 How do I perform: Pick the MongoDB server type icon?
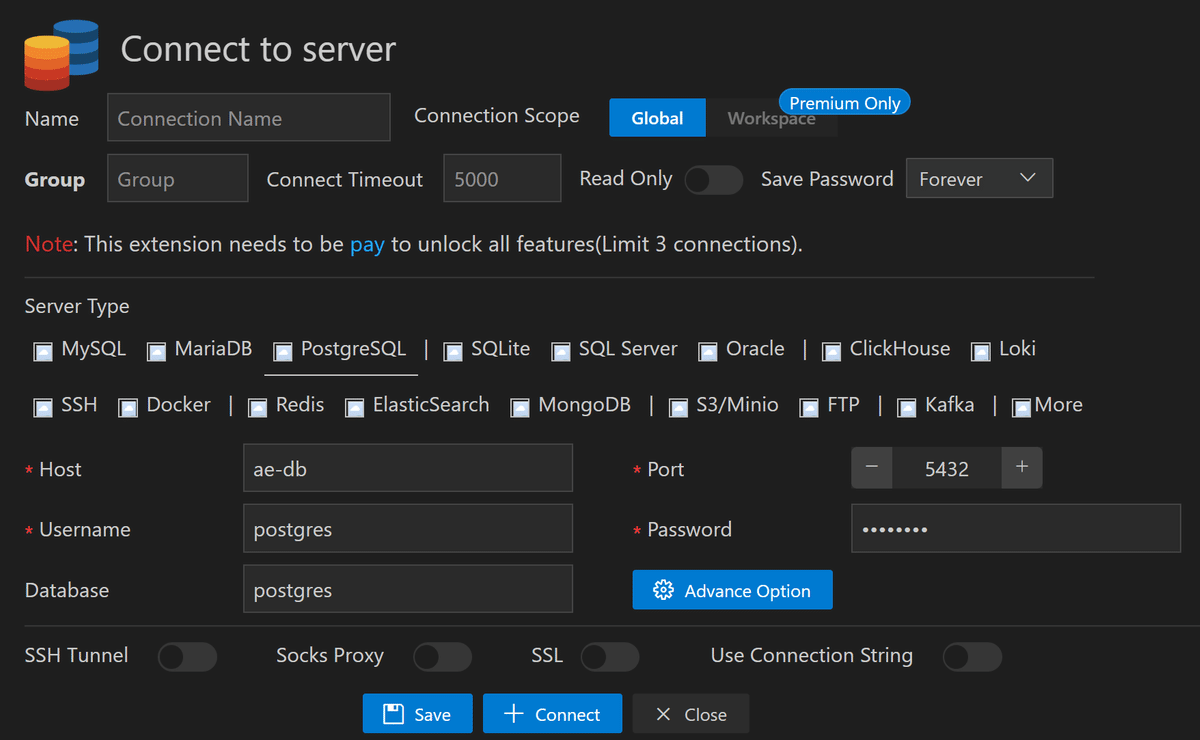520,406
